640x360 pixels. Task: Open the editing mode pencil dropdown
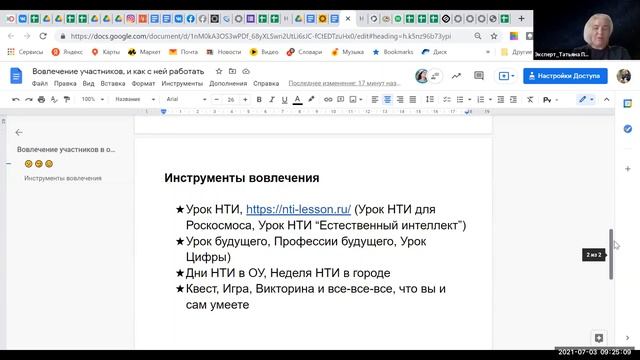coord(586,100)
